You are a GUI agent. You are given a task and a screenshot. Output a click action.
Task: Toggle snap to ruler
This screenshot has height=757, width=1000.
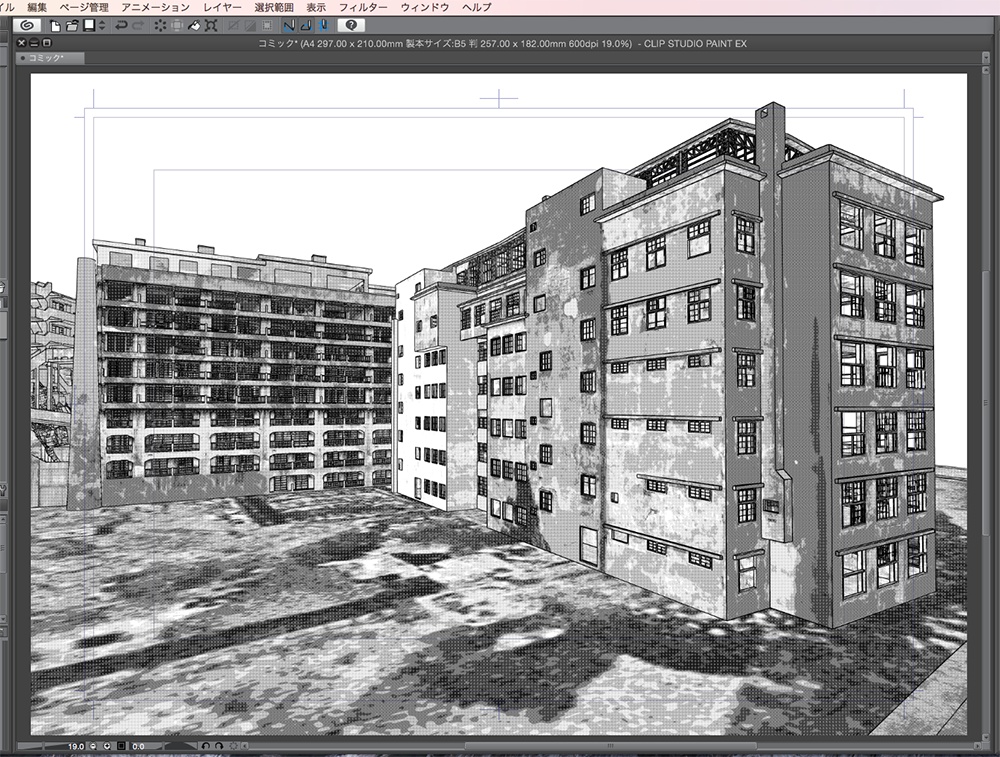click(289, 26)
